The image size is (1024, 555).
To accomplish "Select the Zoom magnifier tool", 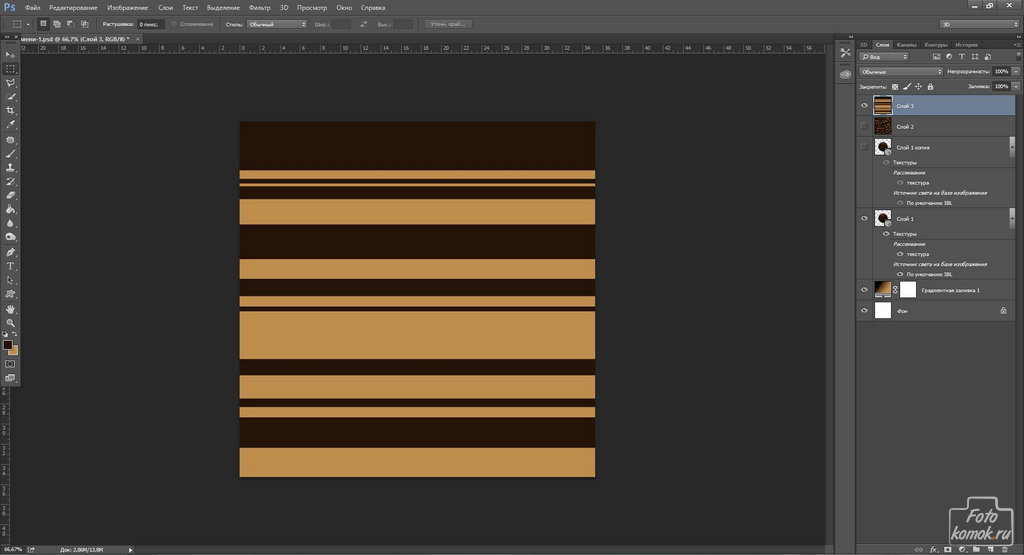I will click(11, 323).
